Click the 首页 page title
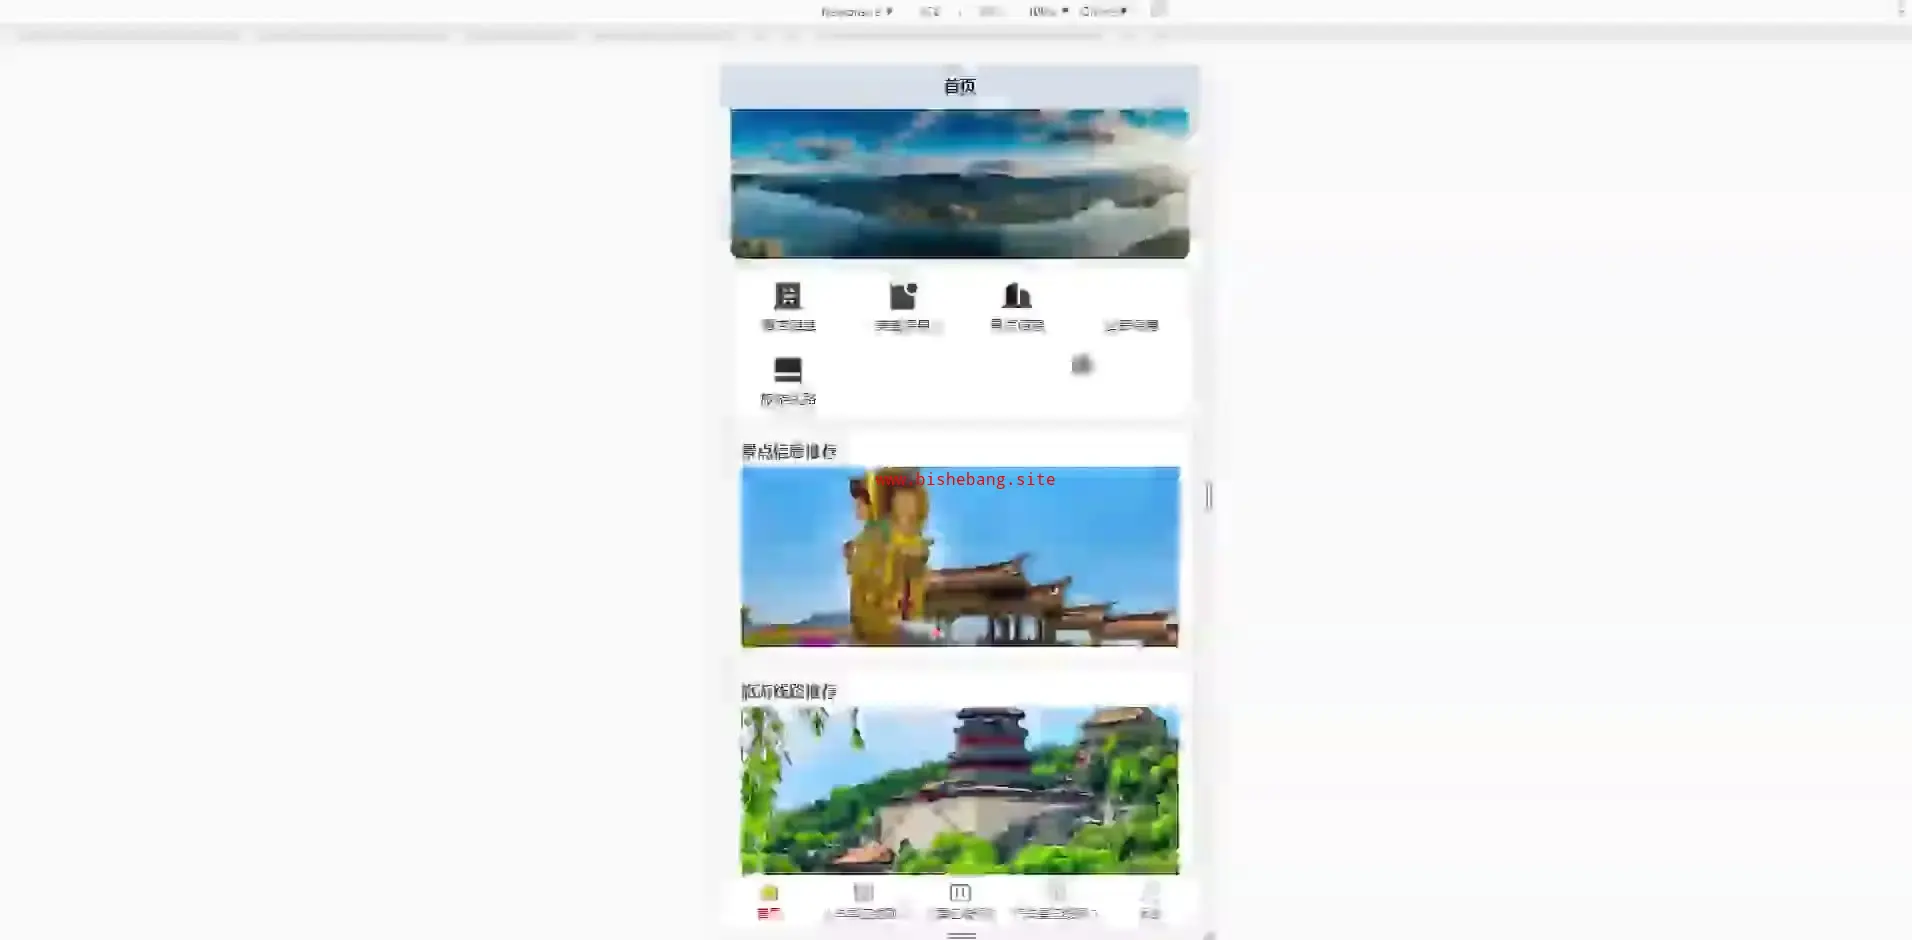Image resolution: width=1912 pixels, height=940 pixels. [x=960, y=86]
